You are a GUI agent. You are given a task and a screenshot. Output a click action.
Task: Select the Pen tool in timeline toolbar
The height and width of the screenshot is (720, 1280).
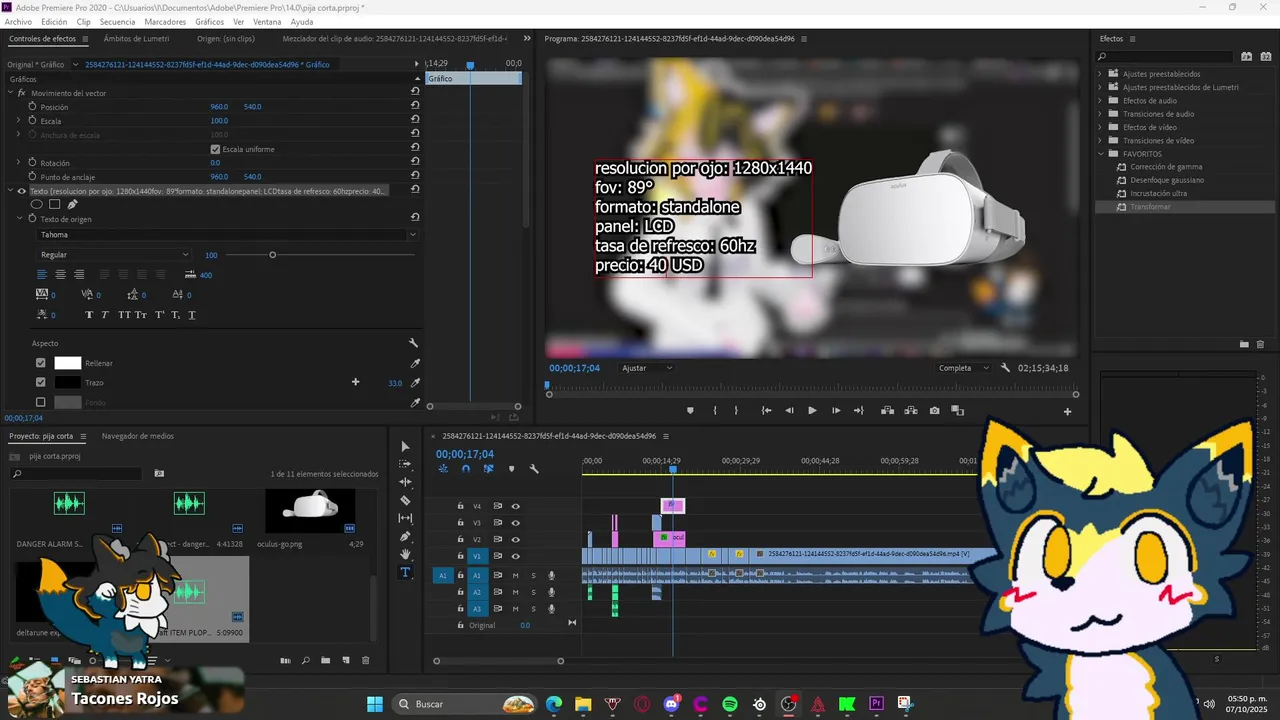point(405,536)
